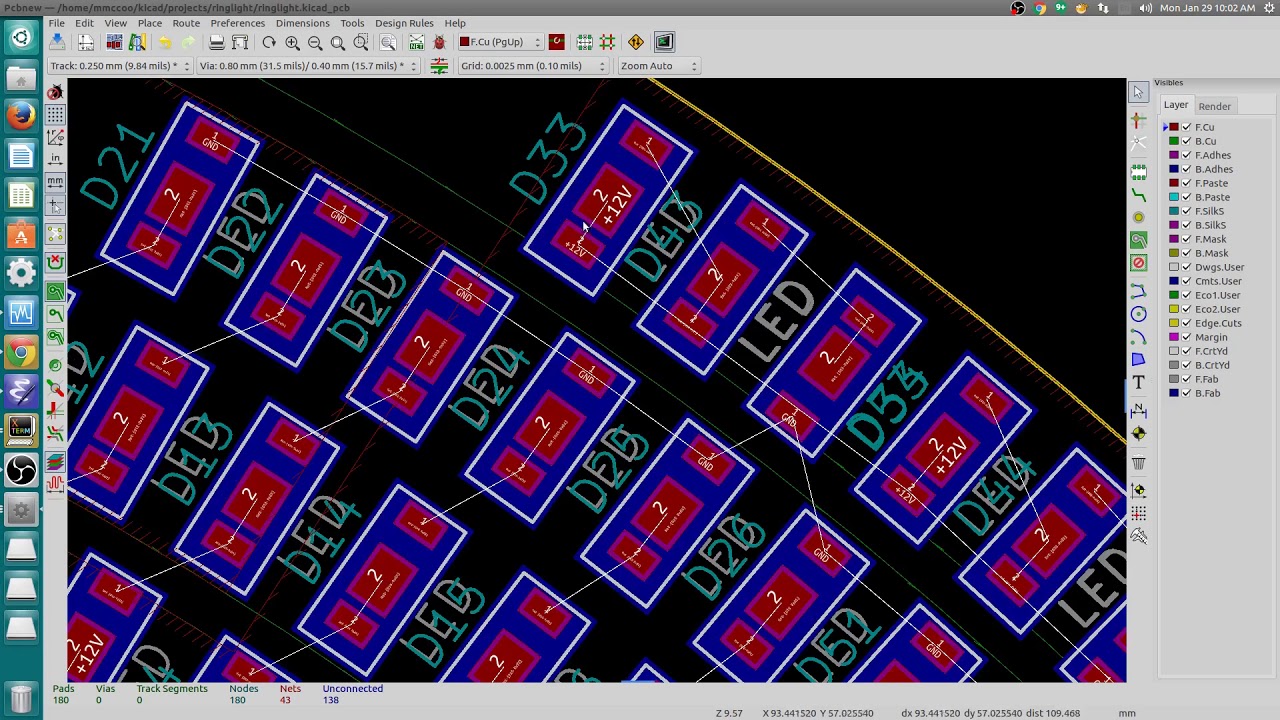Toggle F.SilkS layer visibility checkbox
The width and height of the screenshot is (1280, 720).
click(1186, 211)
